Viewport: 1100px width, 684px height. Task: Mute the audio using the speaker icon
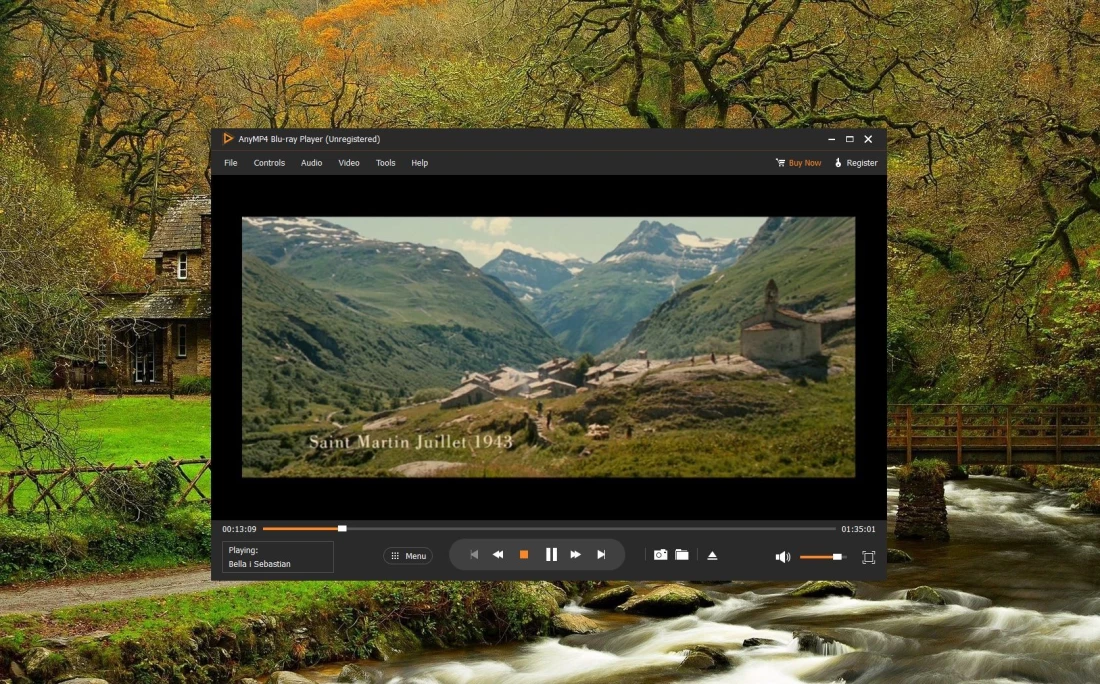tap(782, 557)
